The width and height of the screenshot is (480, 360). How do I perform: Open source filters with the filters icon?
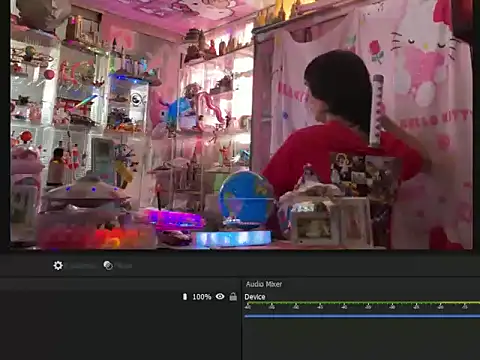(108, 265)
